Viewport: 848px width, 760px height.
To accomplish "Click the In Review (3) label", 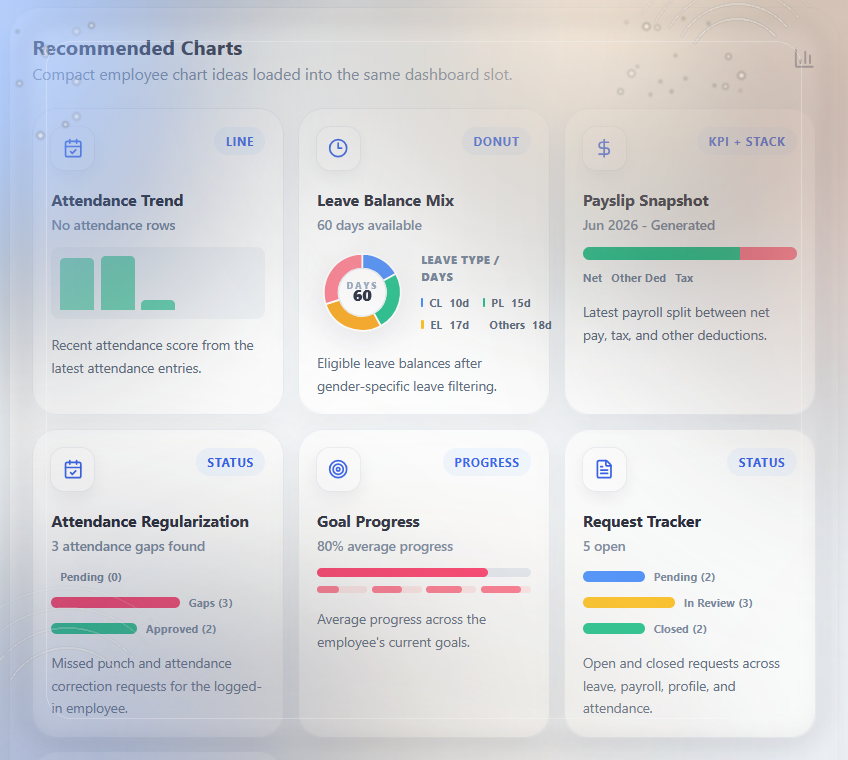I will coord(718,603).
